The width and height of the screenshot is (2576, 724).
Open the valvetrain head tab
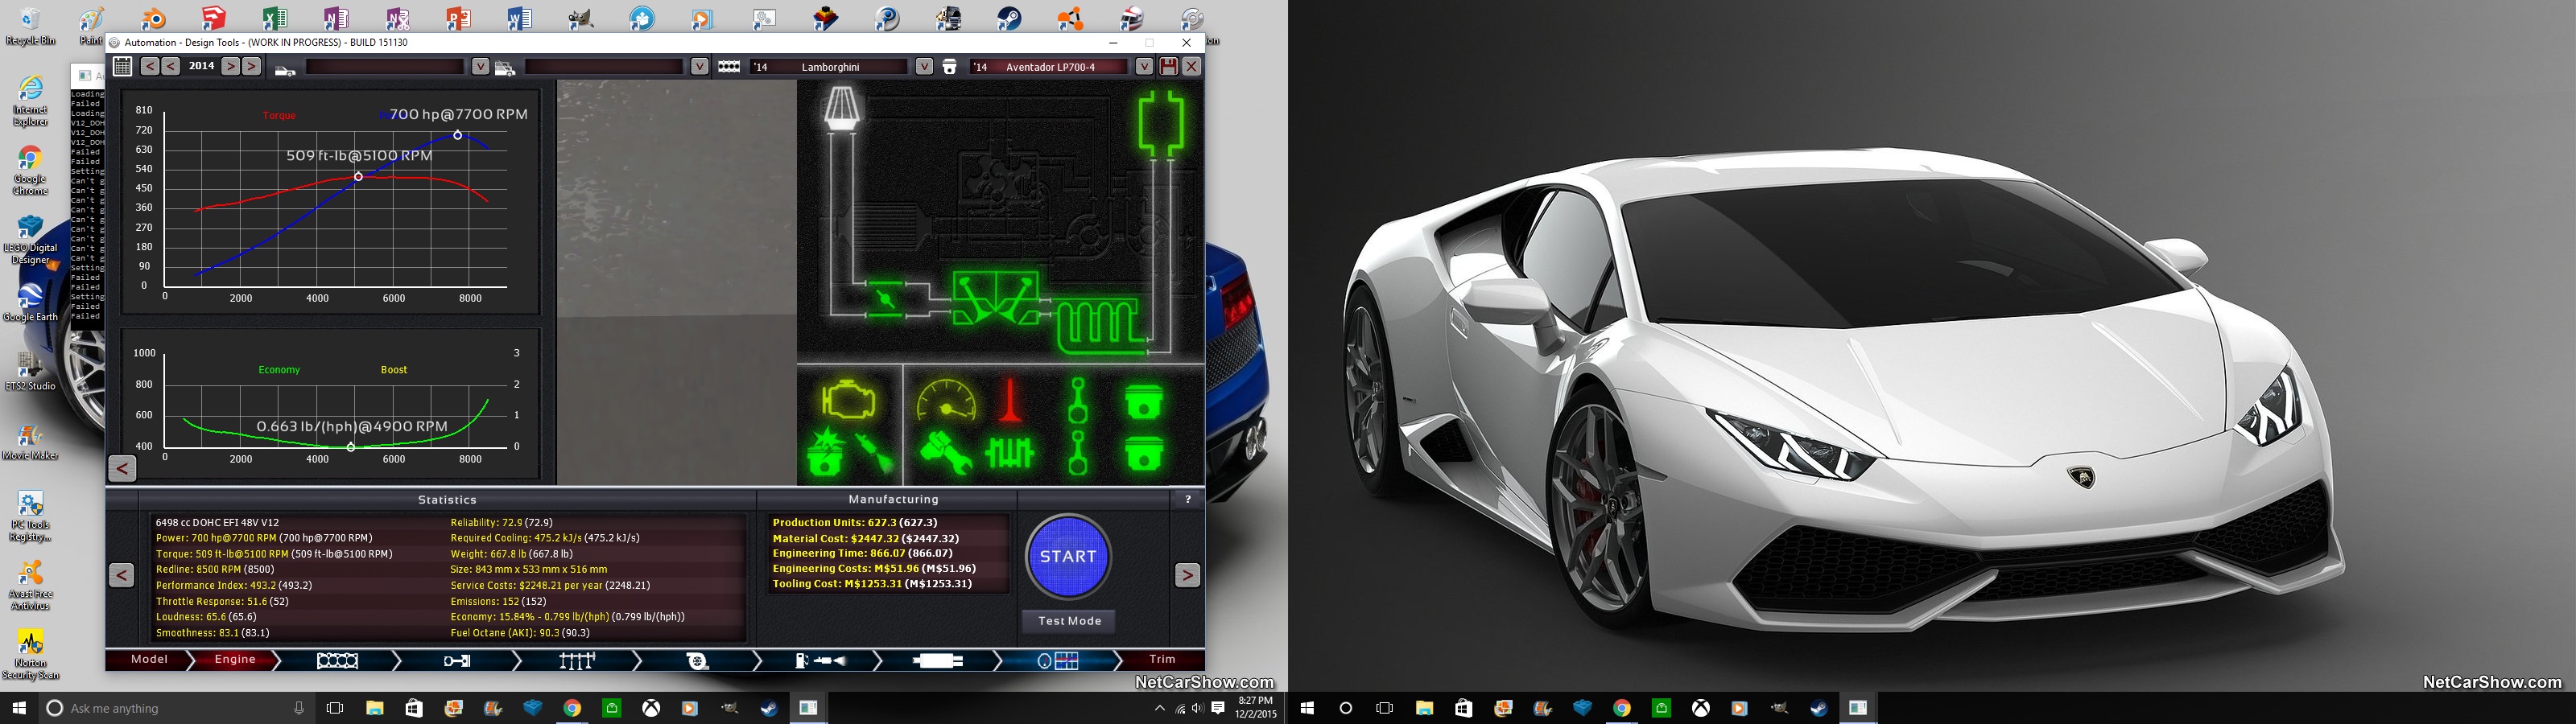[x=577, y=661]
